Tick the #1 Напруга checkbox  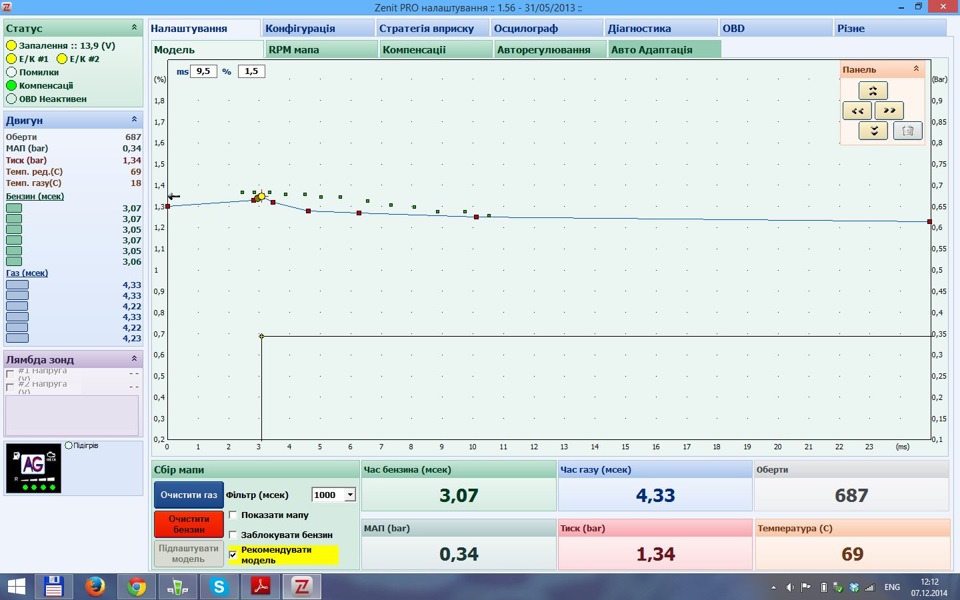click(x=10, y=374)
